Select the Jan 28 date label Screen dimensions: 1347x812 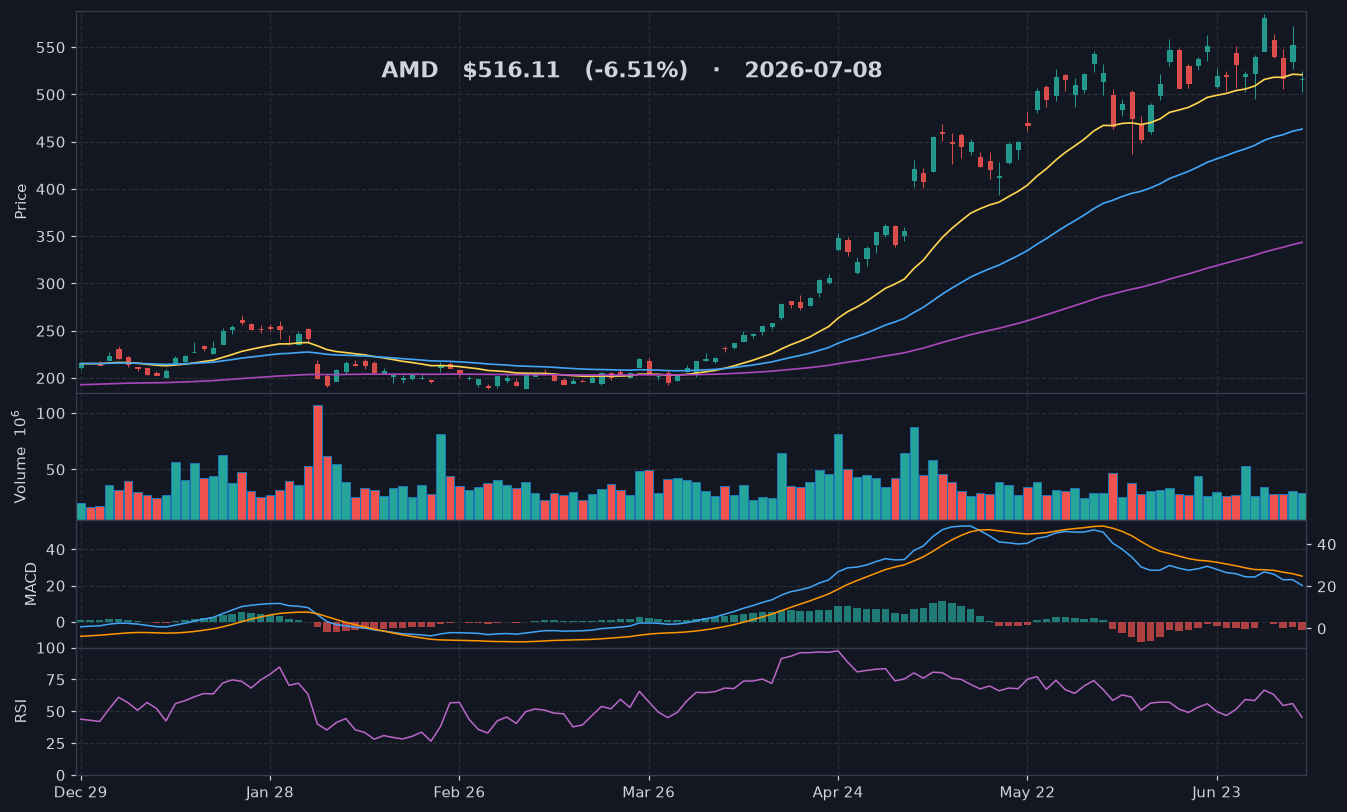[x=270, y=792]
